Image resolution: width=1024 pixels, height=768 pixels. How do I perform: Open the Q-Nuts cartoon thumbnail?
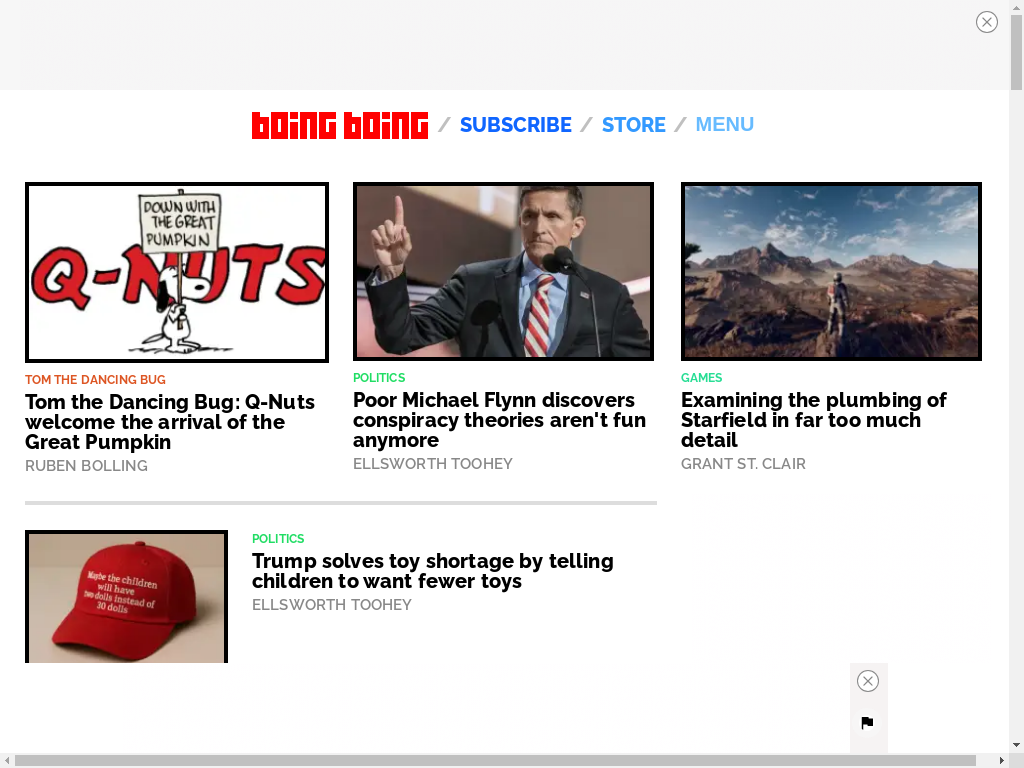(177, 272)
